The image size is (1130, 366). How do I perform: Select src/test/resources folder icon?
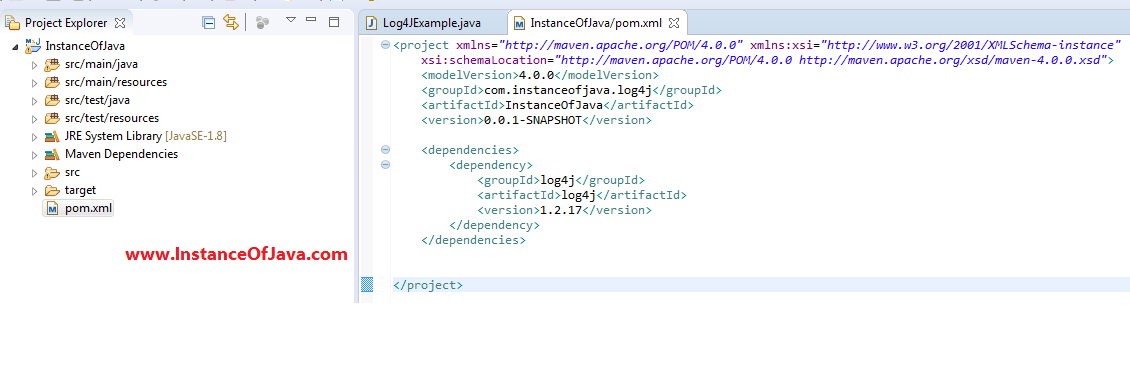click(52, 118)
